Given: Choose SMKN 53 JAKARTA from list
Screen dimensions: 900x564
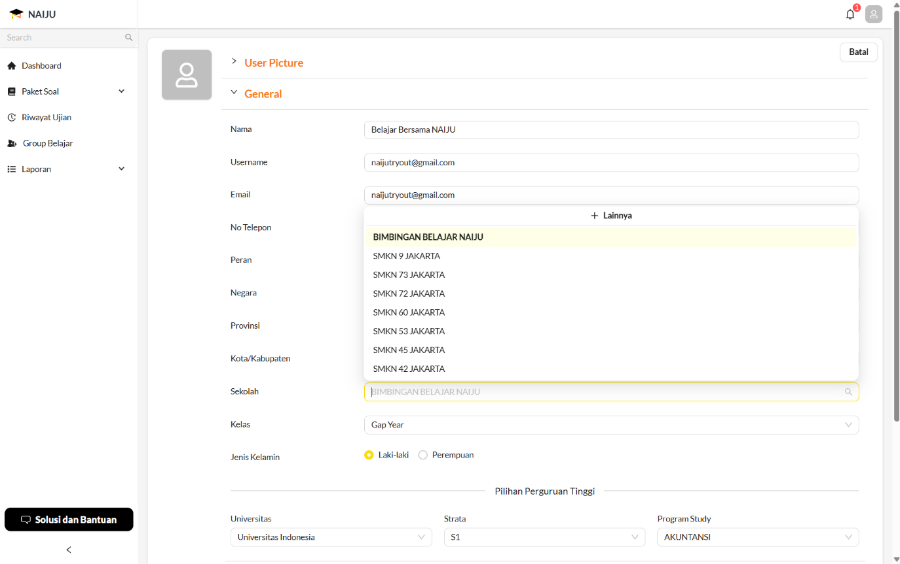Looking at the screenshot, I should (x=611, y=331).
